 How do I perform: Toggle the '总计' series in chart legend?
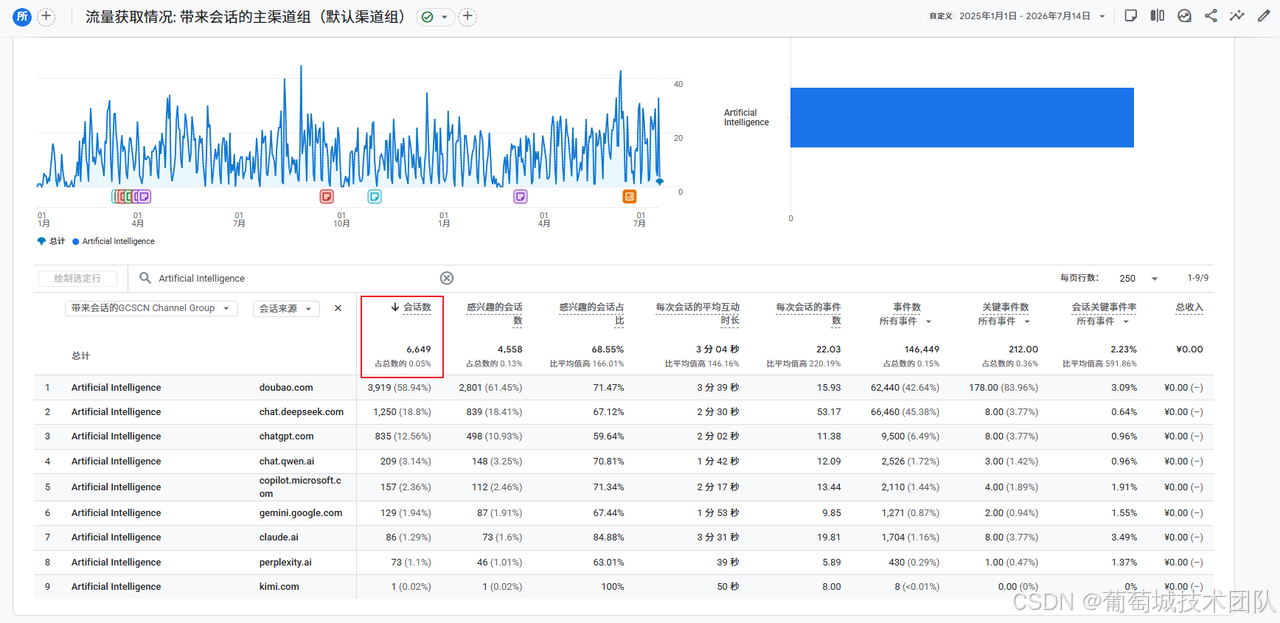pyautogui.click(x=51, y=241)
